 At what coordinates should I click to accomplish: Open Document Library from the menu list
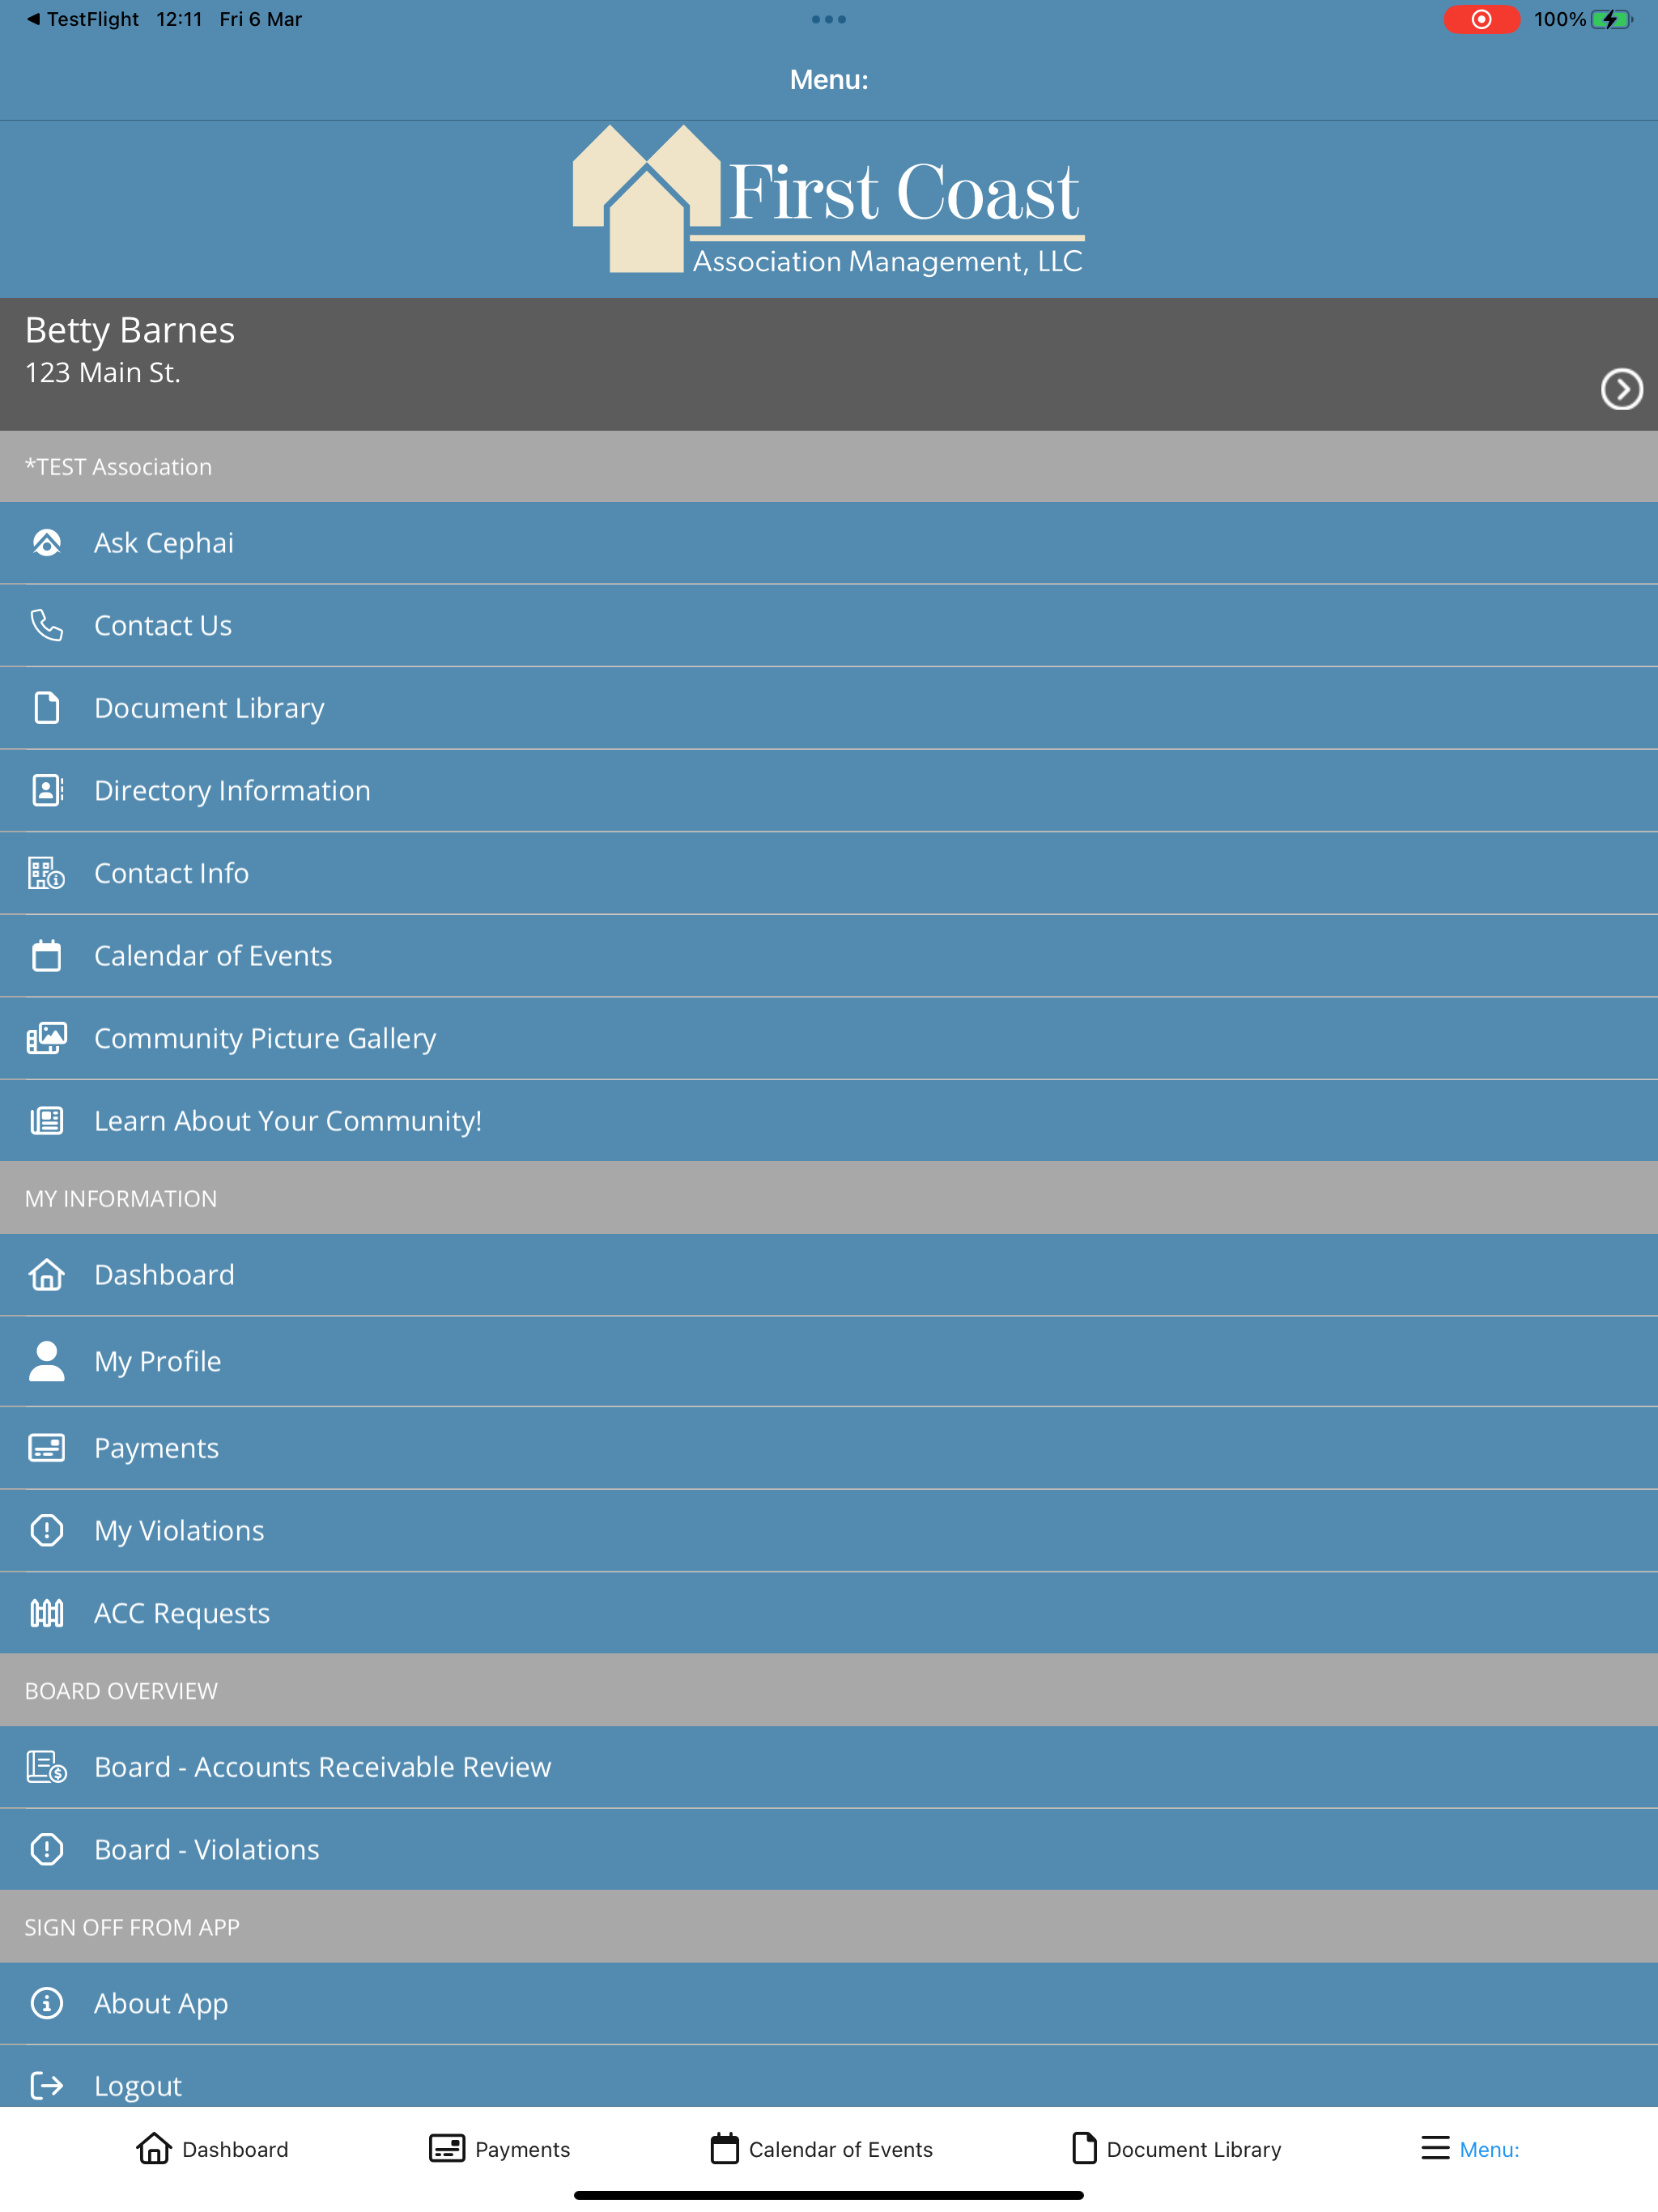(x=829, y=708)
